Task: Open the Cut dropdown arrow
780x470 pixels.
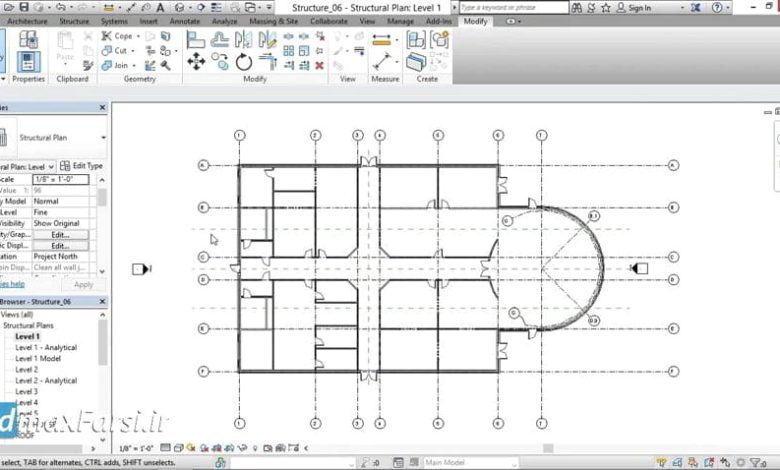Action: tap(133, 51)
